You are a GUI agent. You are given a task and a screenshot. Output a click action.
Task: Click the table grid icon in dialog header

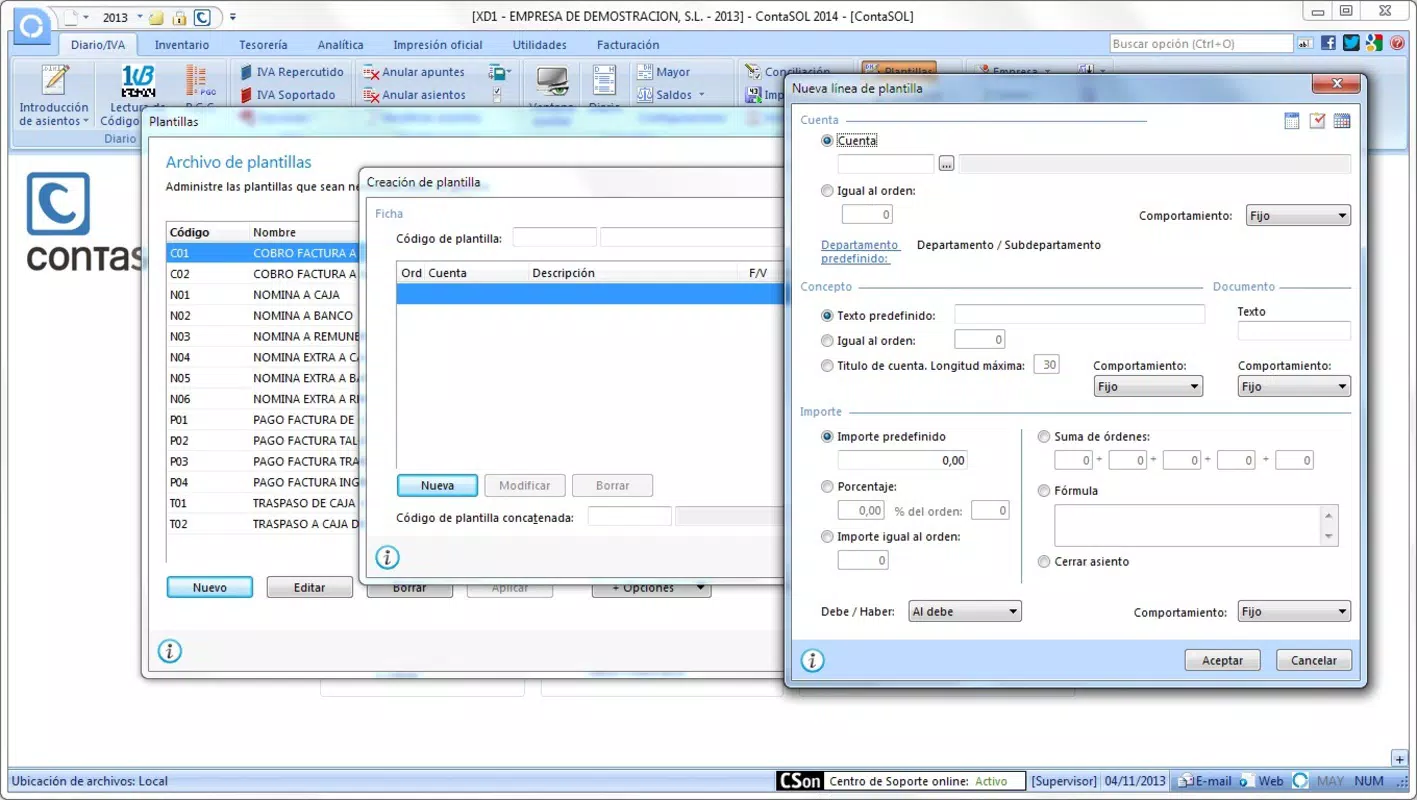1342,121
